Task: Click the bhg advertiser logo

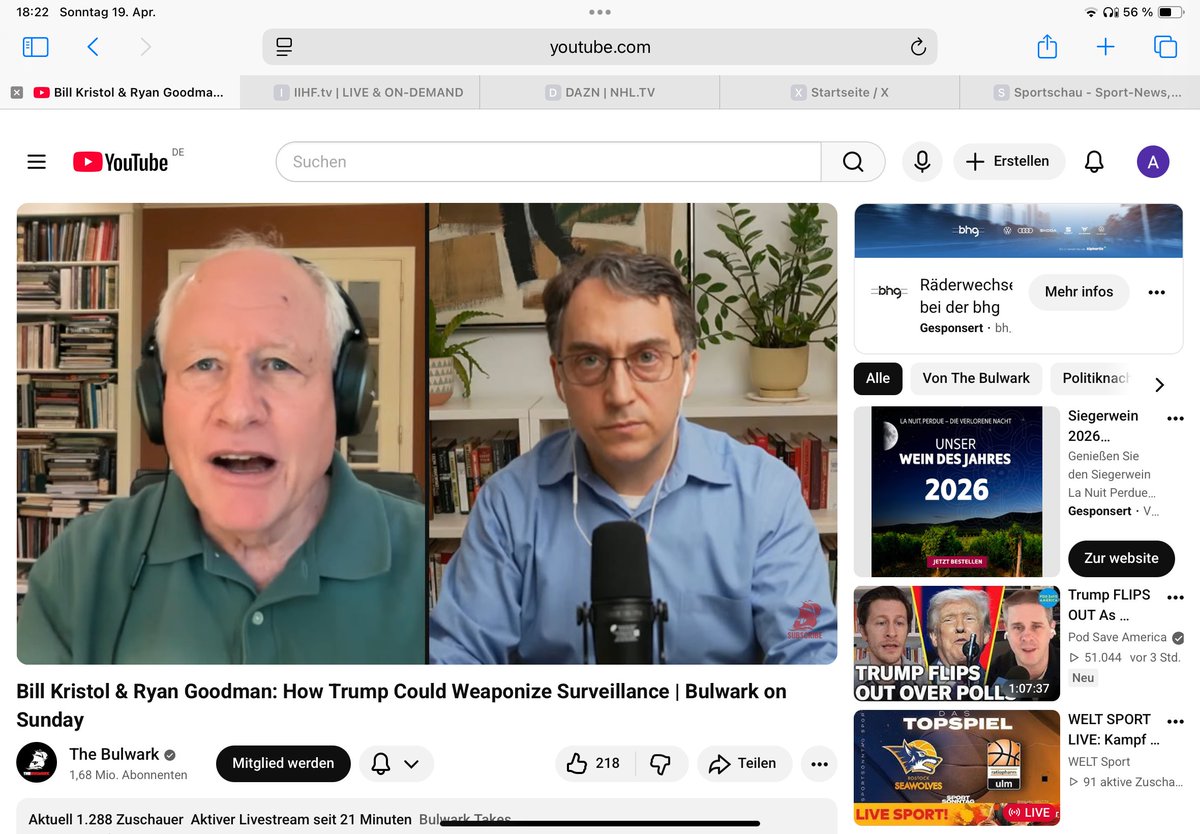Action: [x=889, y=291]
